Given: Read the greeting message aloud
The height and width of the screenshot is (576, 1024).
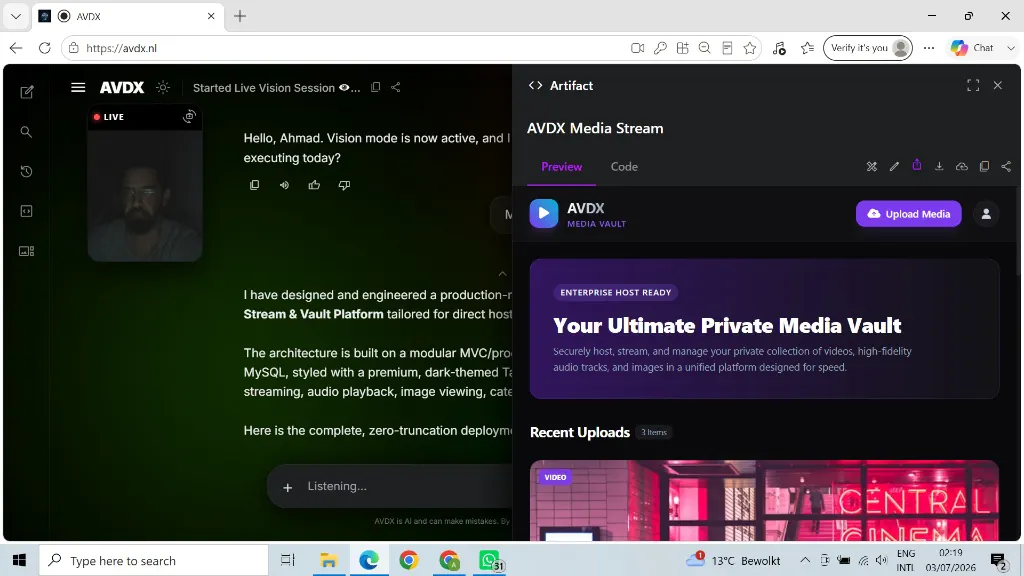Looking at the screenshot, I should (284, 185).
